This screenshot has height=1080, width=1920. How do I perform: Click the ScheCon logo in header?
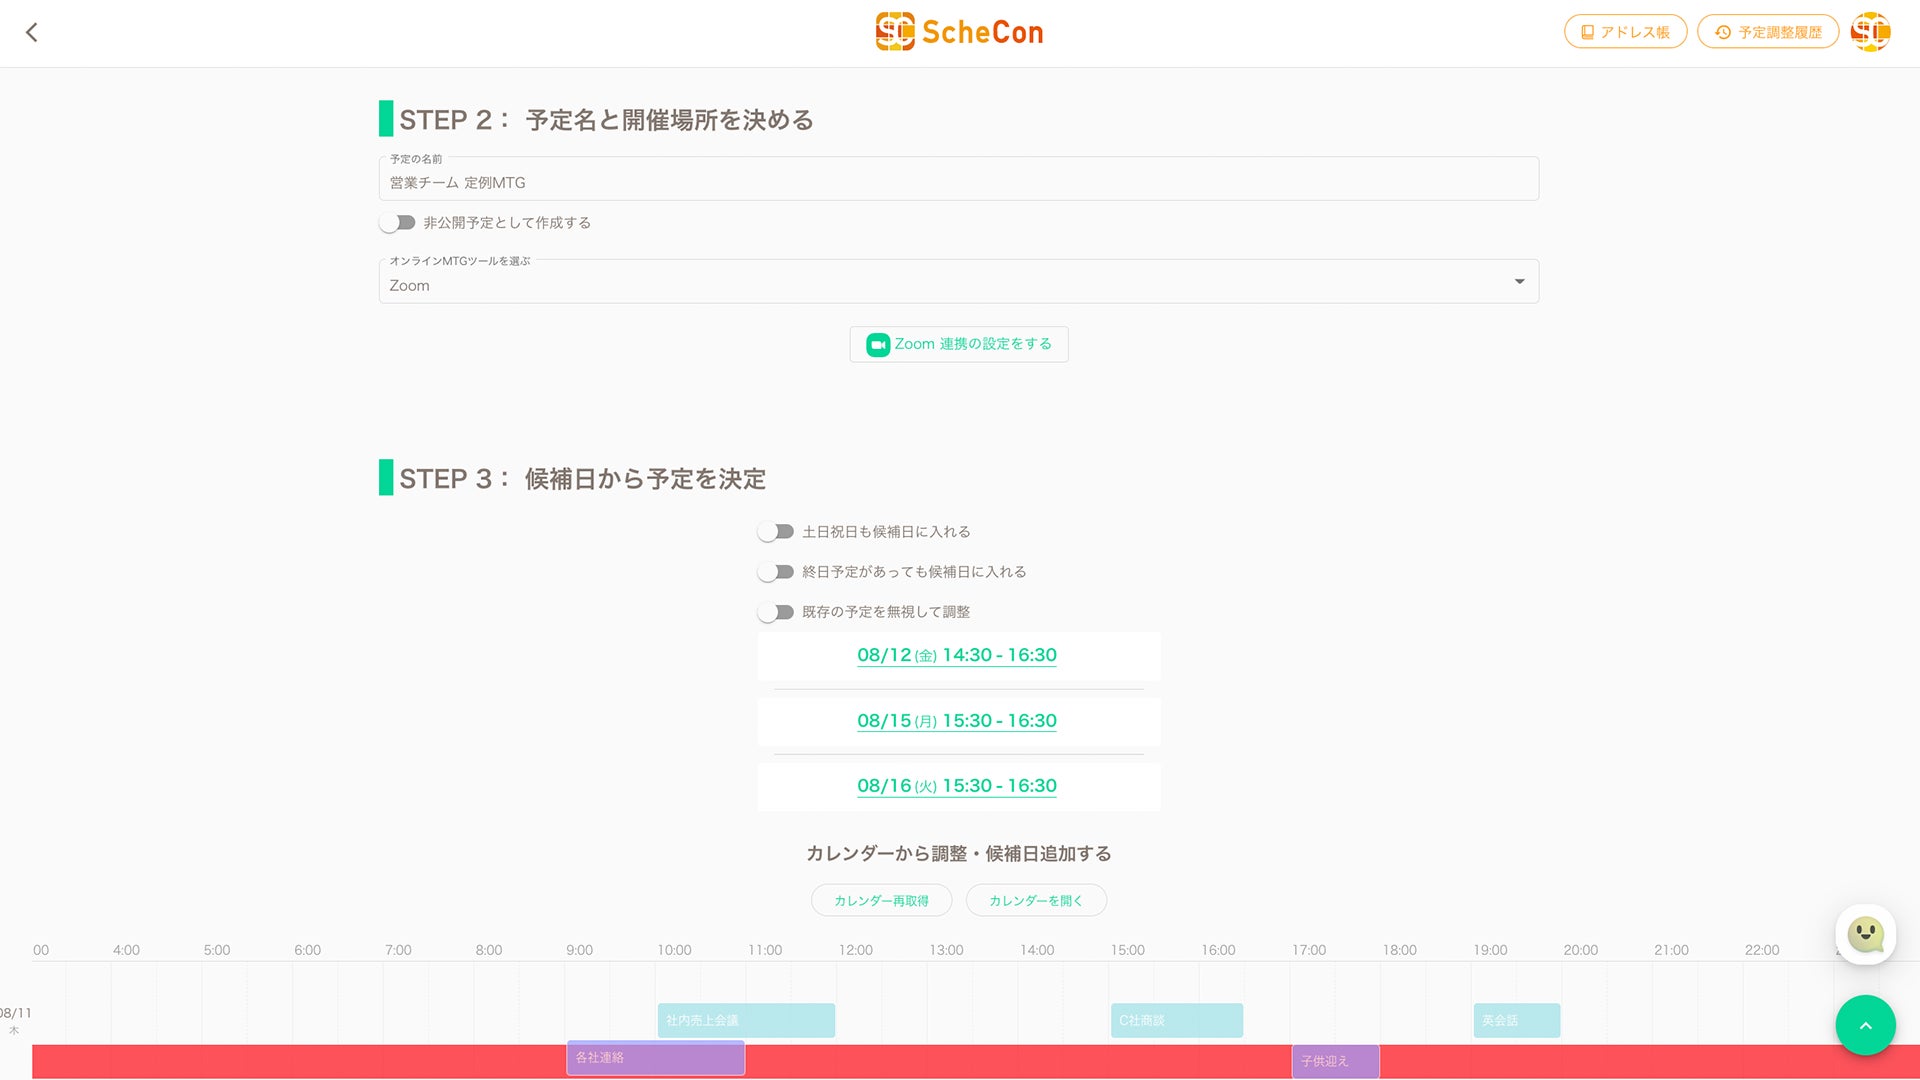(959, 32)
